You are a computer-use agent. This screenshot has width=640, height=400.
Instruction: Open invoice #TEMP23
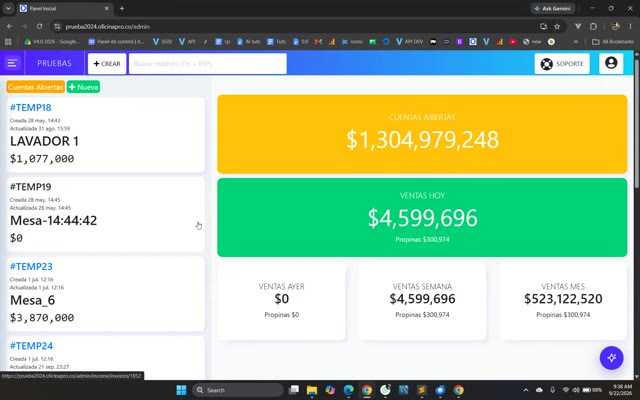tap(31, 267)
